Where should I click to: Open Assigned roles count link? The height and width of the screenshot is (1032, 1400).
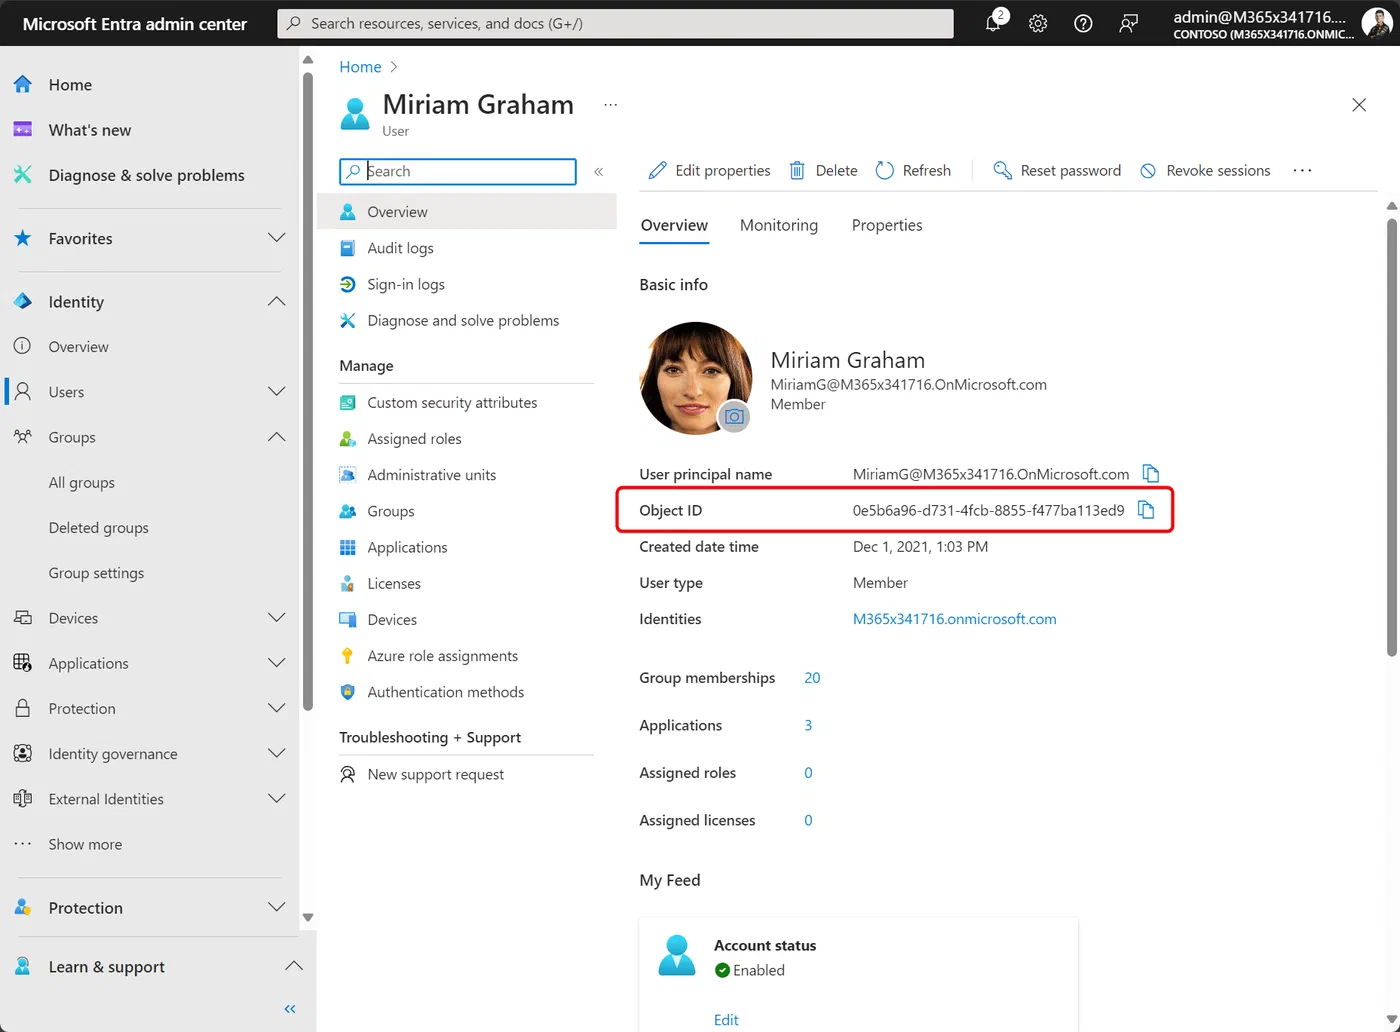(808, 773)
